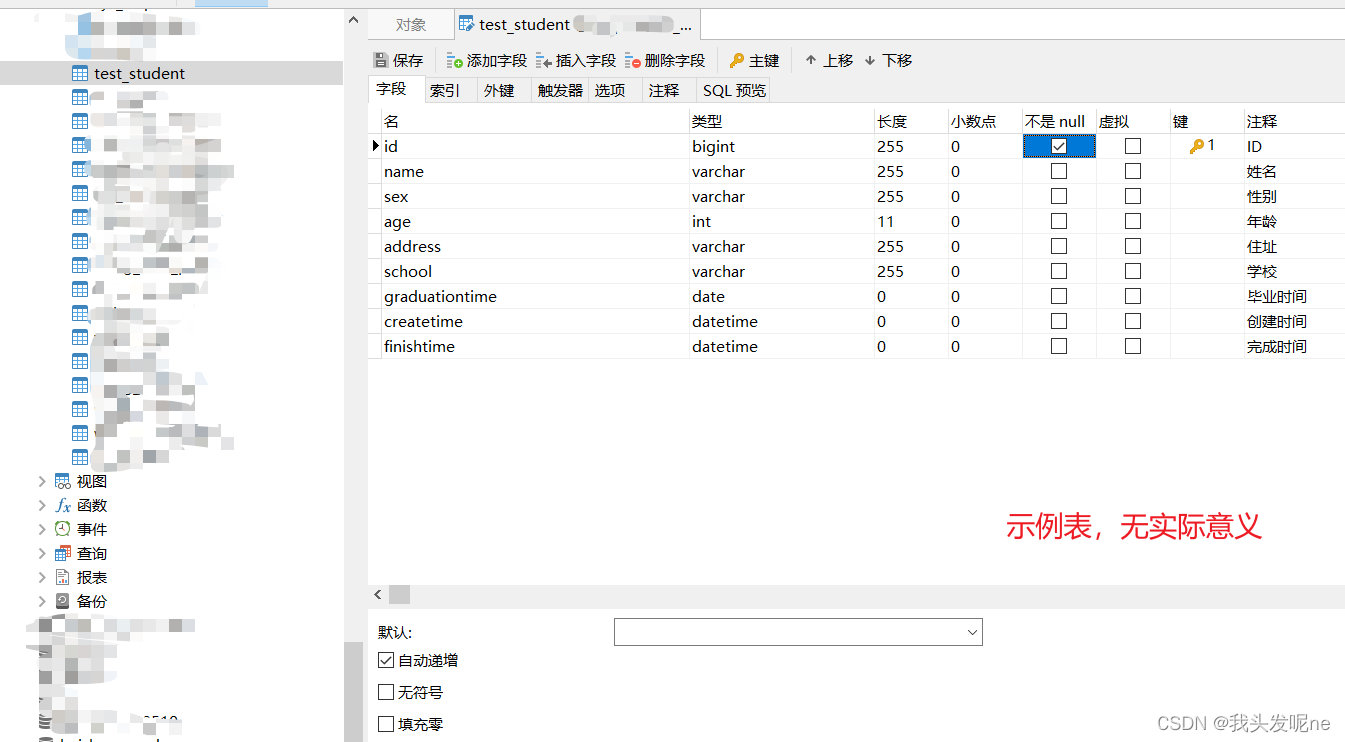Screen dimensions: 1345x742
Task: Switch to the 触发器 tab
Action: coord(560,90)
